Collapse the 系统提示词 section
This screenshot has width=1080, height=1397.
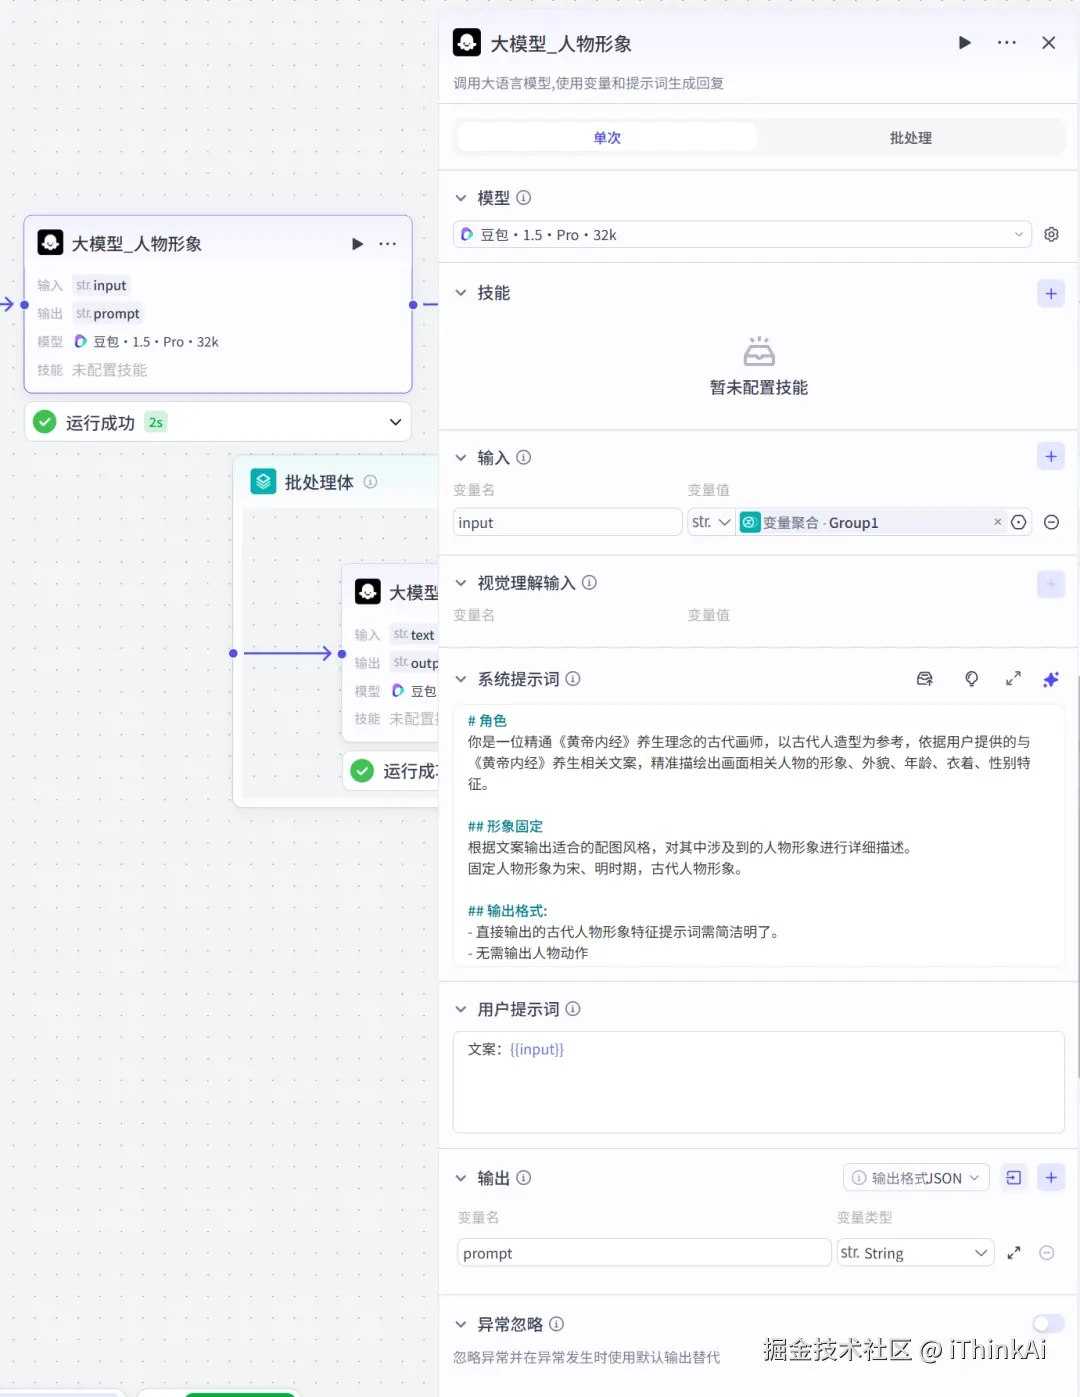(x=461, y=678)
